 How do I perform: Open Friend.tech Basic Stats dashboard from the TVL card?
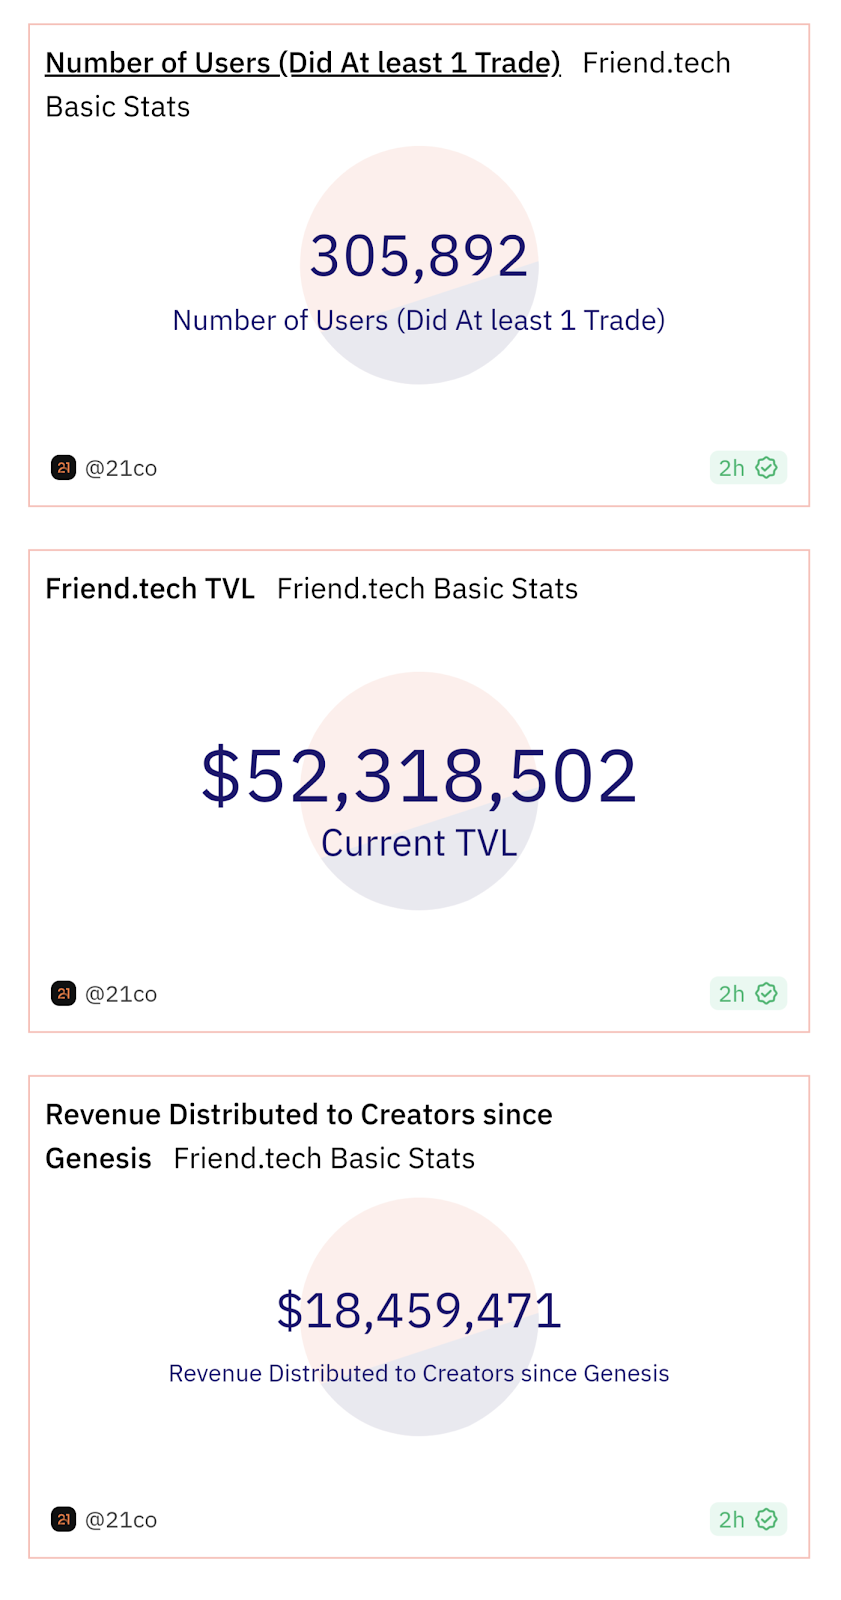[427, 589]
